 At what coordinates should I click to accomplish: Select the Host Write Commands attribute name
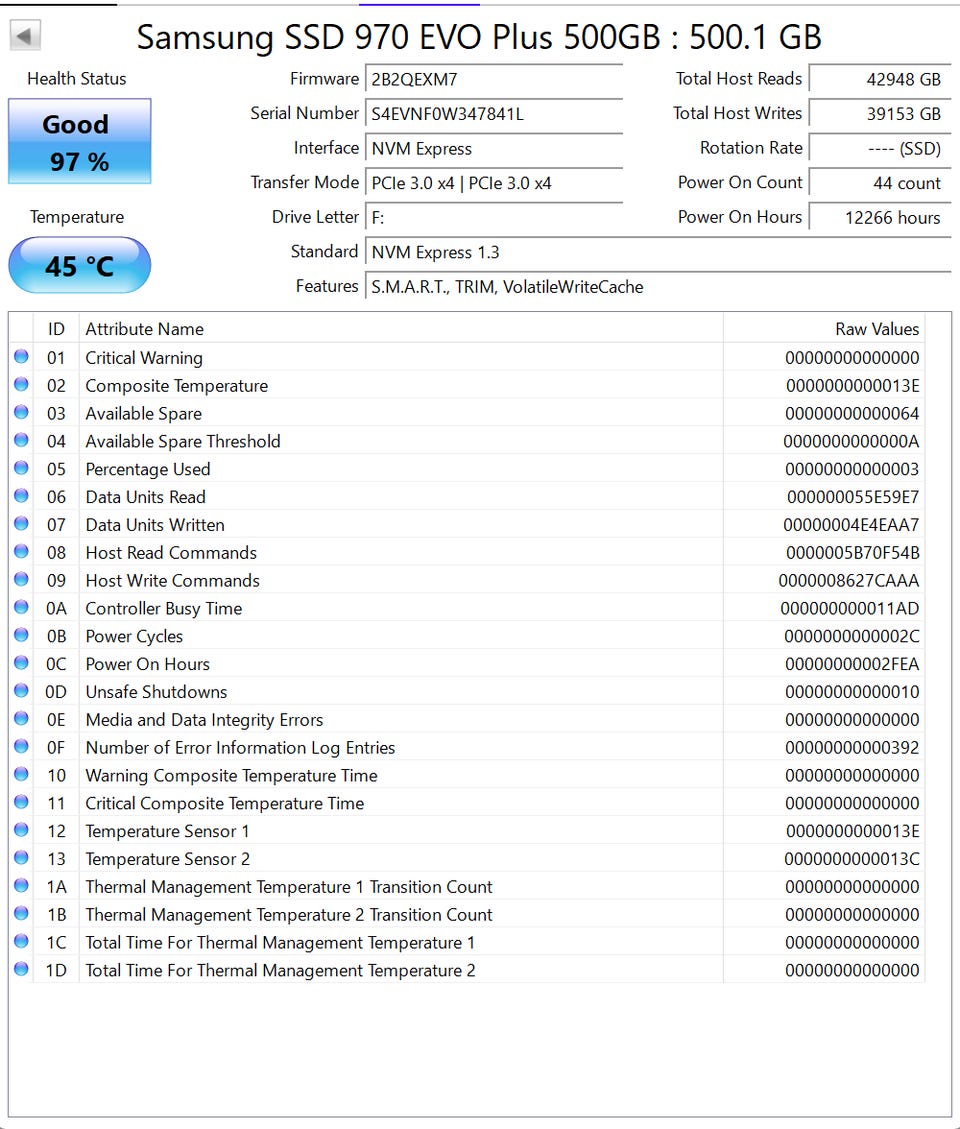point(172,581)
